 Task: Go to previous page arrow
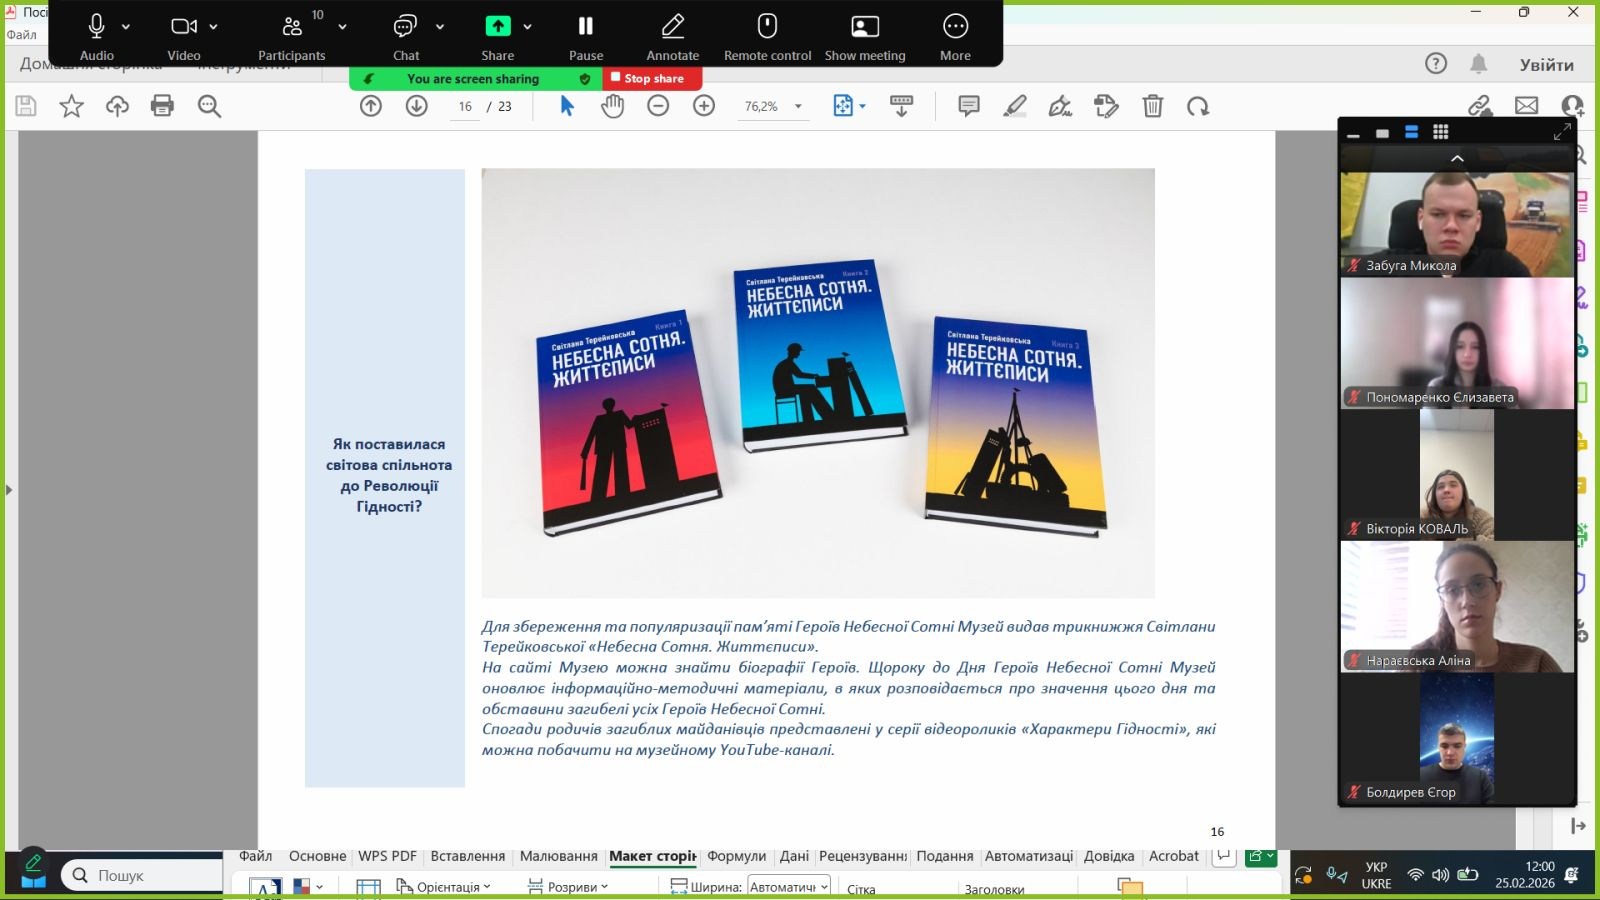(x=371, y=106)
